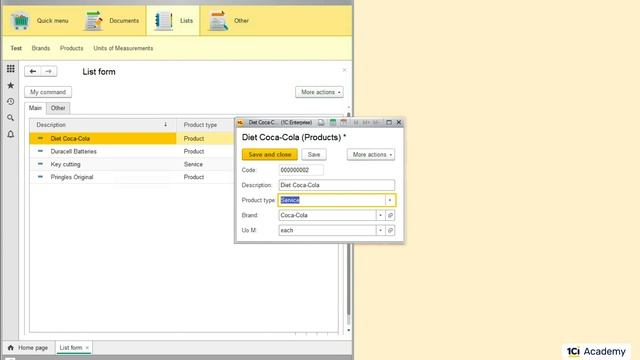
Task: Click the Duracell Batteries row item icon
Action: pyautogui.click(x=40, y=151)
